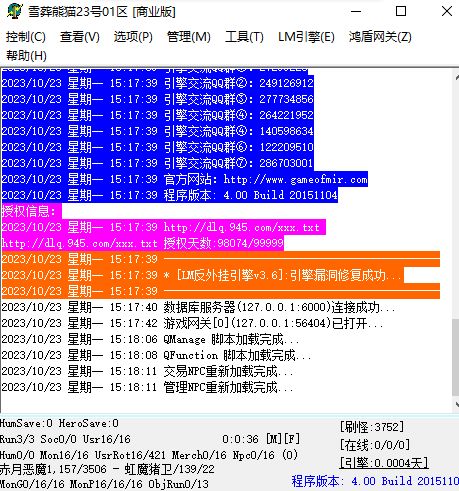
Task: Maximize the 雪葬熊猫23号01区 window
Action: [x=401, y=11]
